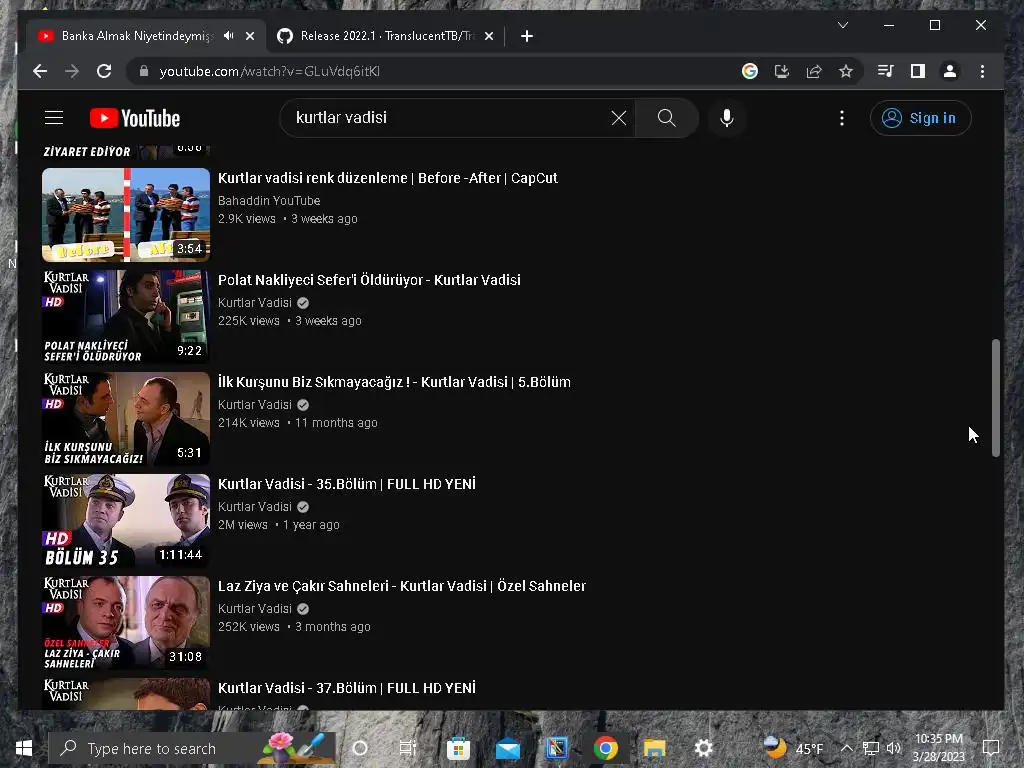Click the Sign in button
Screen dimensions: 1024x768
920,118
